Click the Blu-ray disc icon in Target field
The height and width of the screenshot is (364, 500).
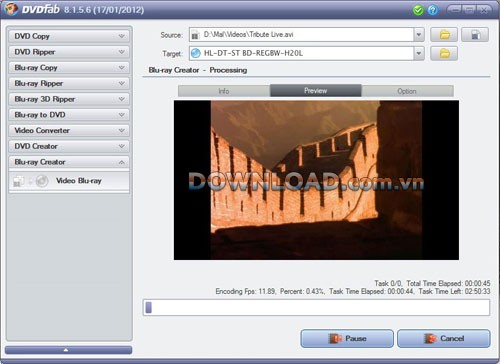click(196, 53)
